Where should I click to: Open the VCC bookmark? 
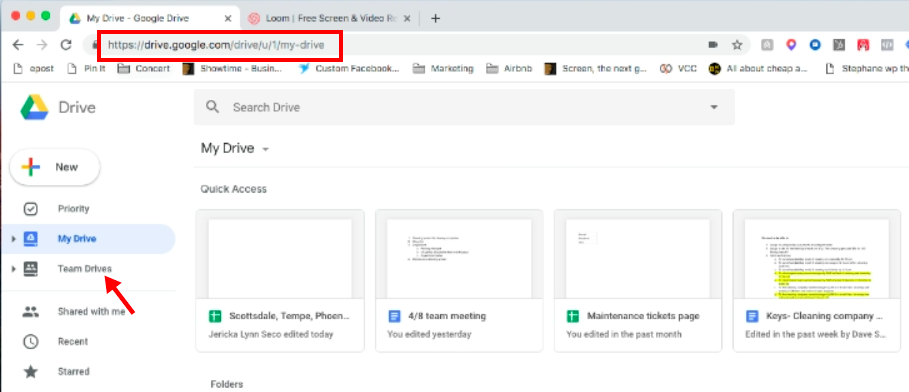click(678, 68)
